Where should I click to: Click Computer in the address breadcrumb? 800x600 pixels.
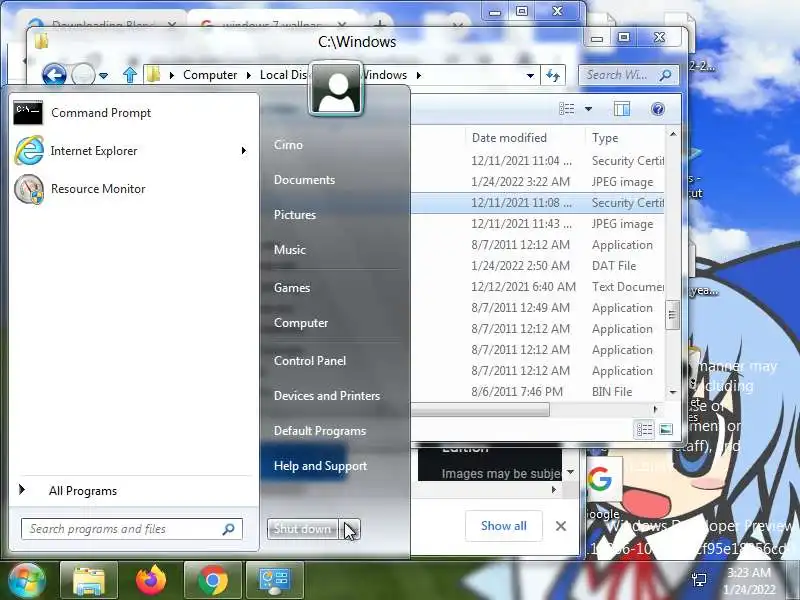click(210, 75)
